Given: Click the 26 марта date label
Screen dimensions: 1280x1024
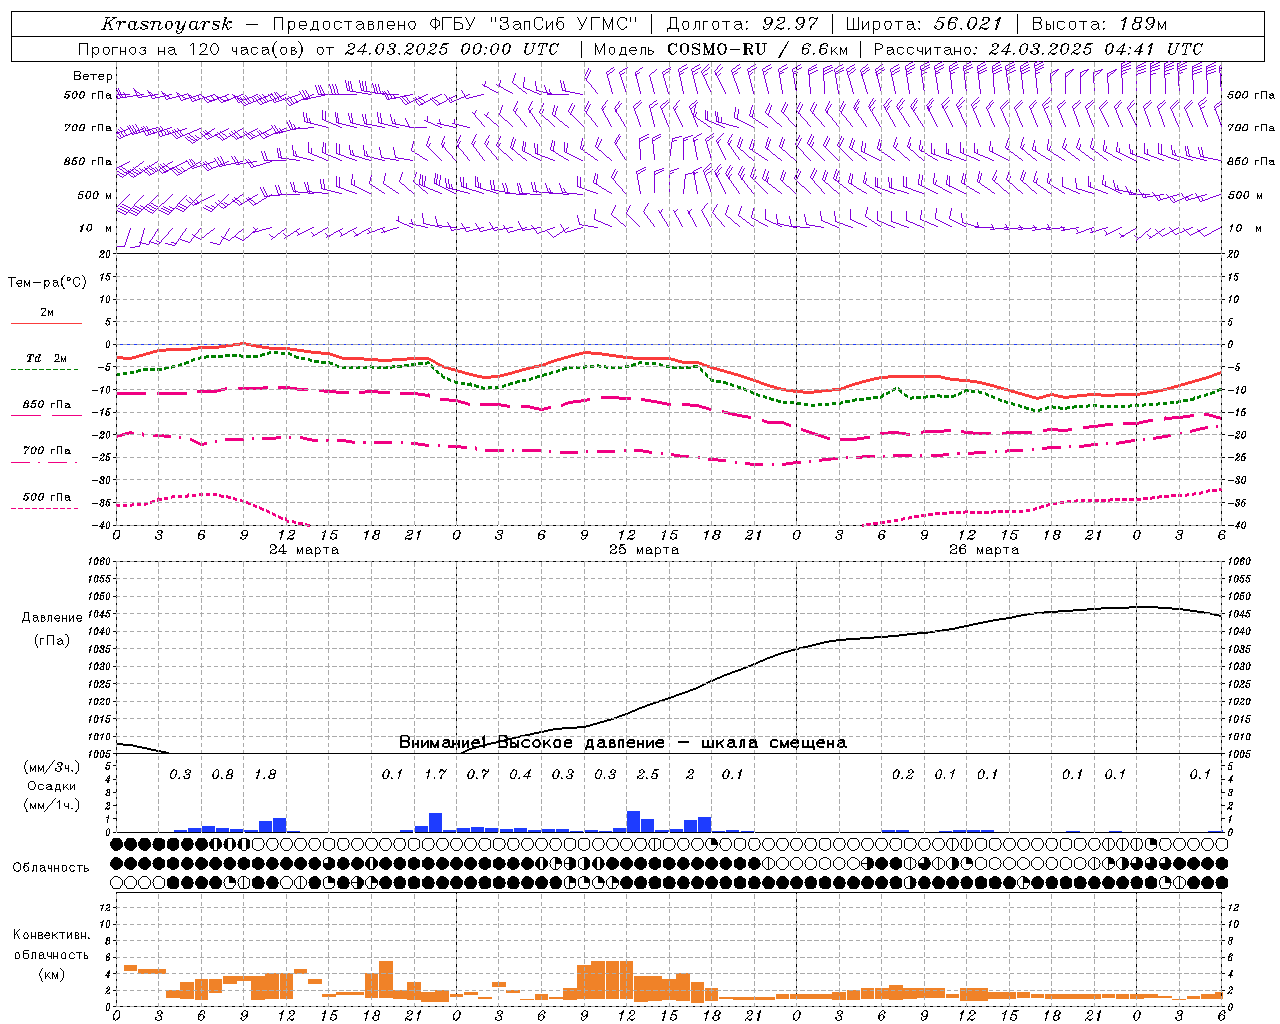Looking at the screenshot, I should point(984,549).
